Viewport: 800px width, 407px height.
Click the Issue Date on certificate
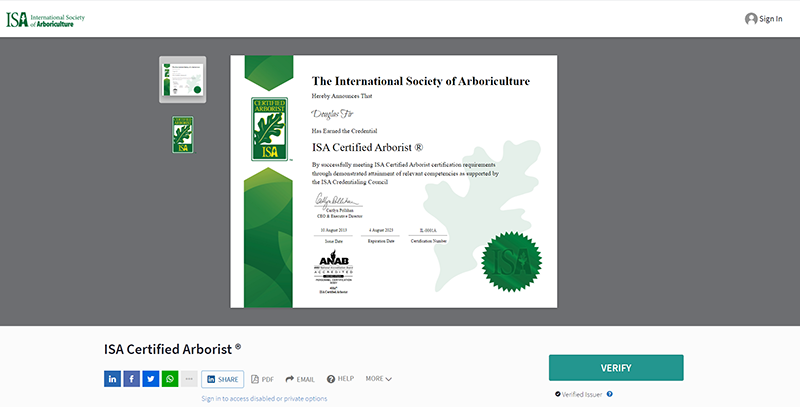coord(334,236)
